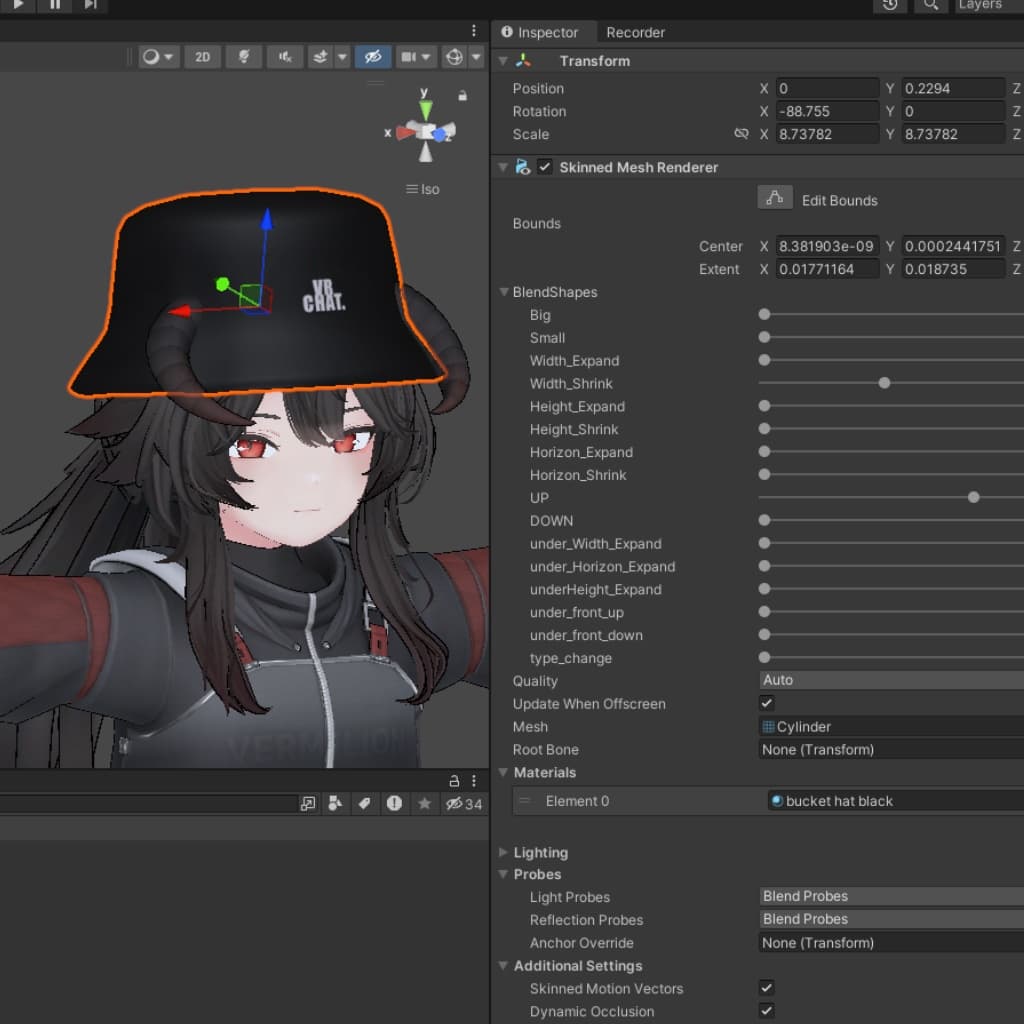Click the Edit Bounds button
The height and width of the screenshot is (1024, 1024).
[775, 197]
